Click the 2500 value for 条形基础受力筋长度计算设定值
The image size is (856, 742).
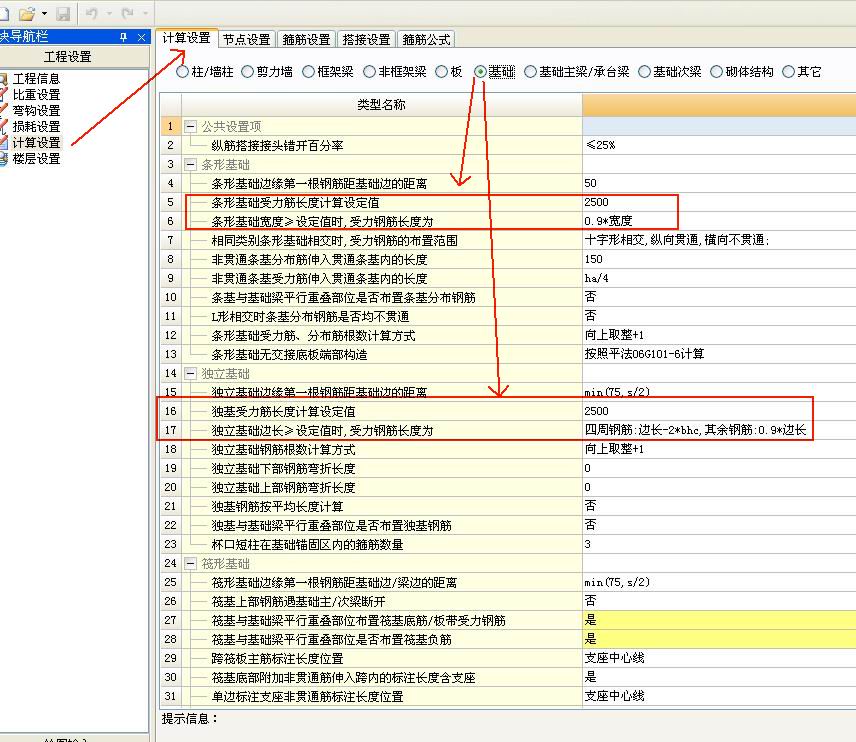pos(719,202)
